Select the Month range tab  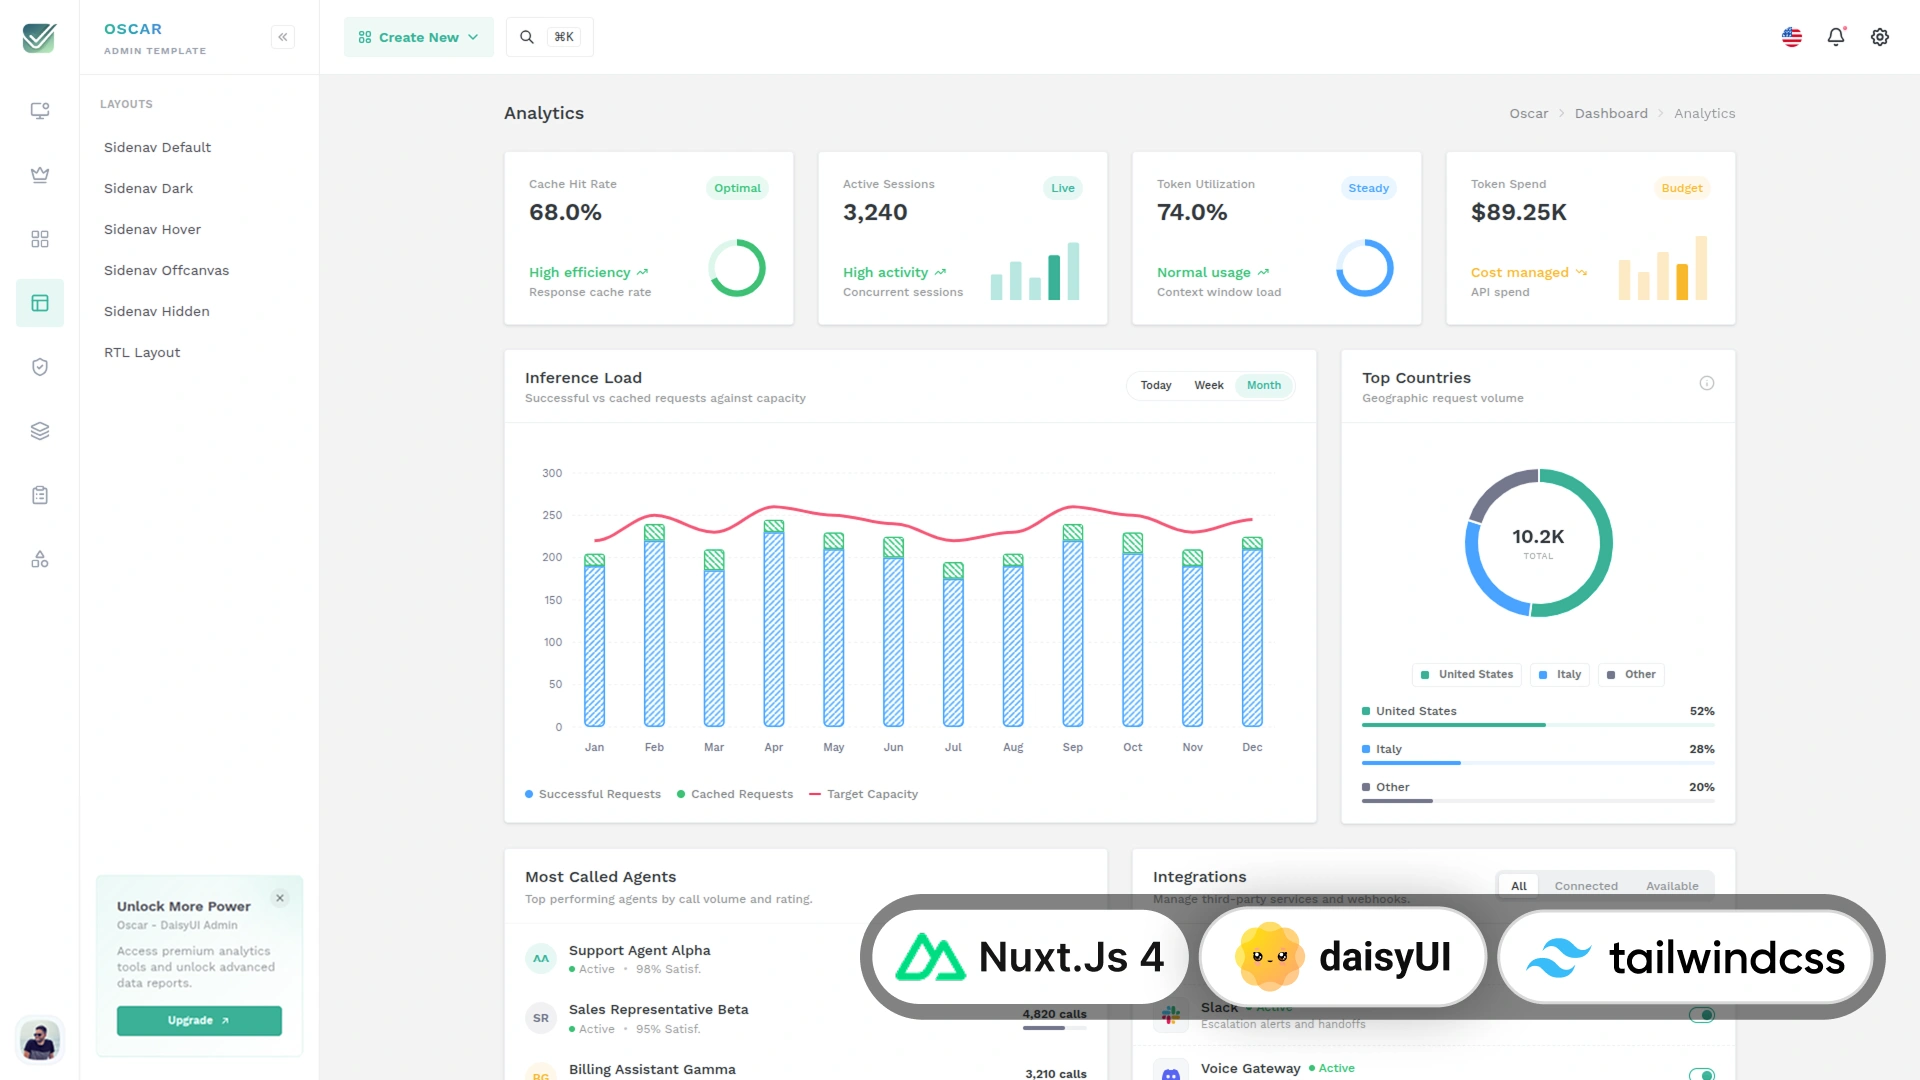point(1264,385)
